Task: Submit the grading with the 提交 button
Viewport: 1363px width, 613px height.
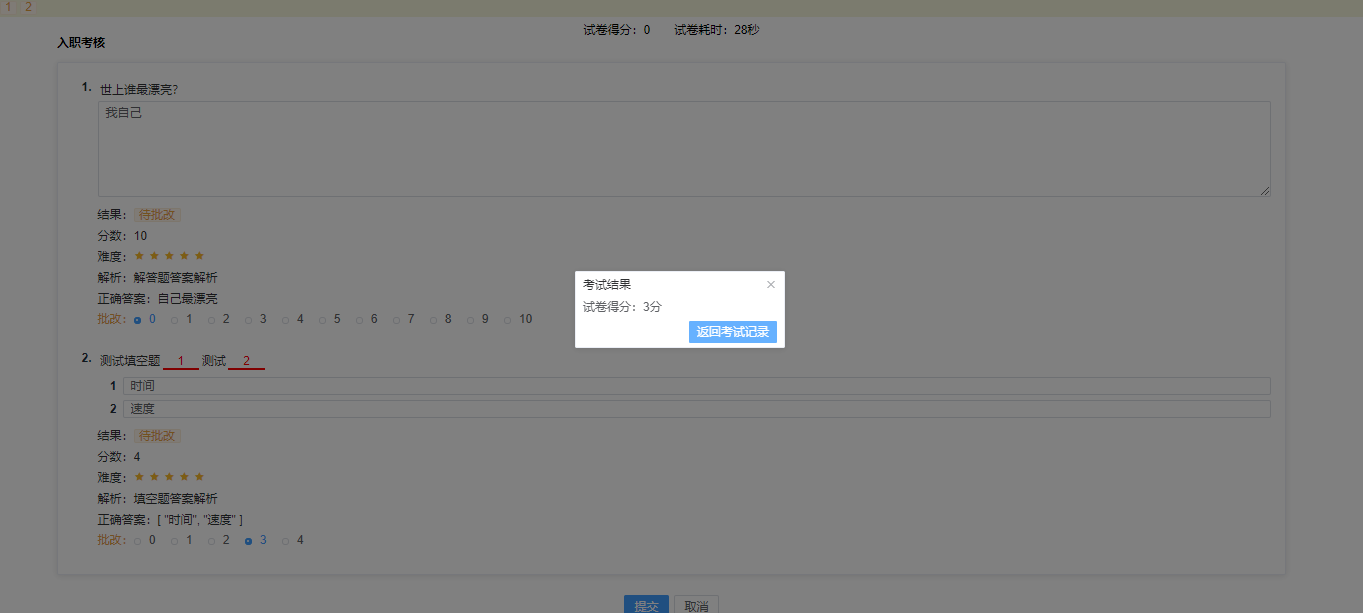Action: pyautogui.click(x=646, y=604)
